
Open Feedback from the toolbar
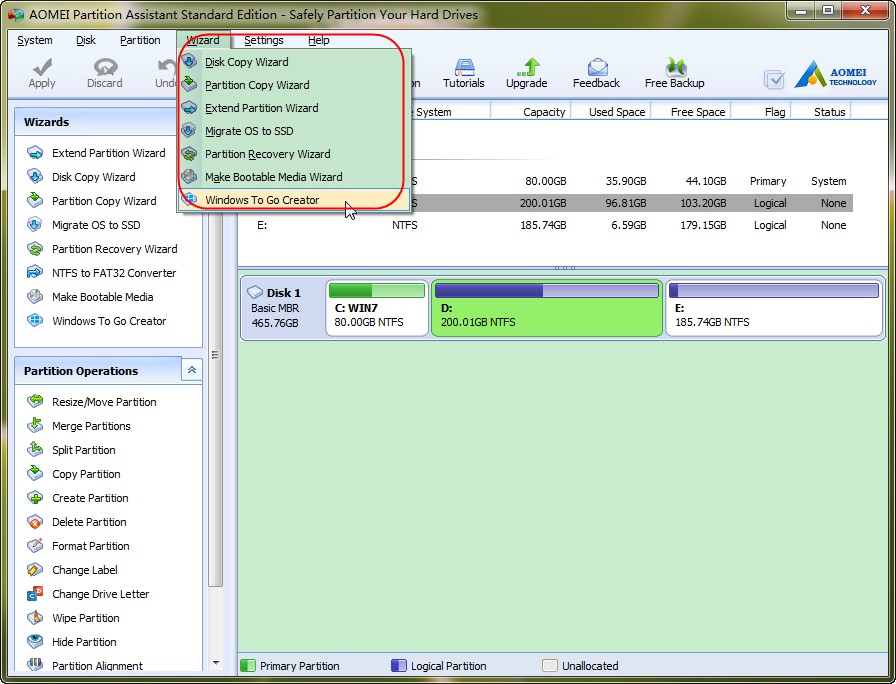coord(596,73)
